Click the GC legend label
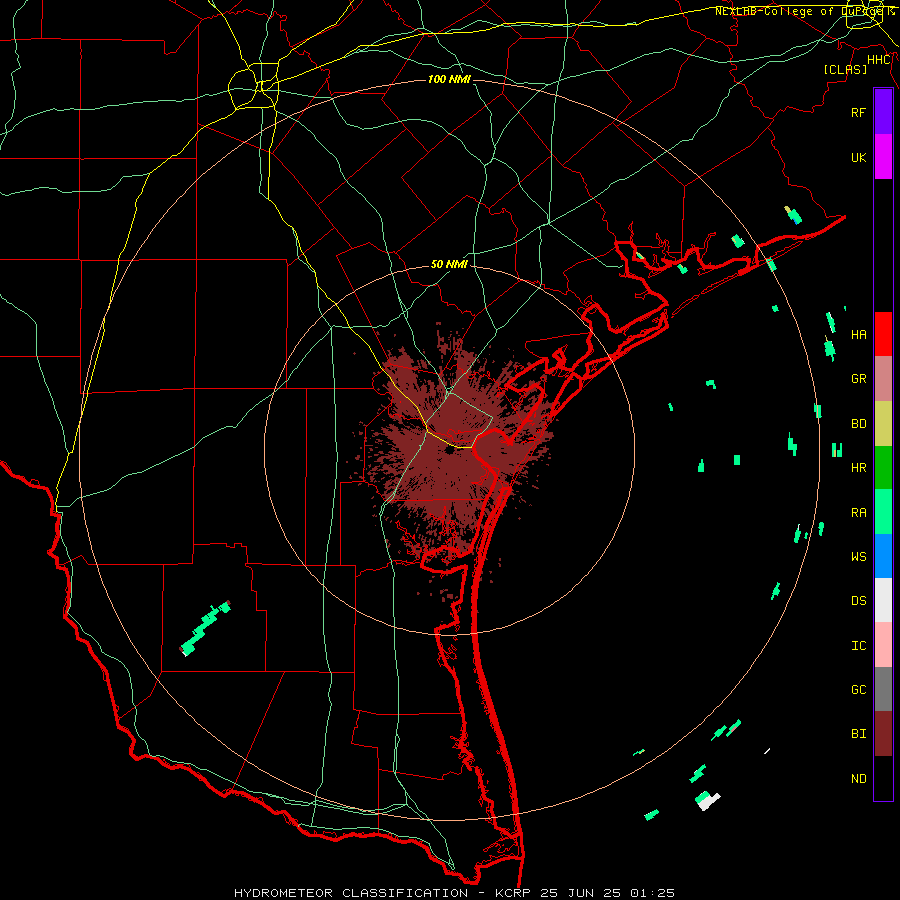The image size is (900, 900). click(x=858, y=689)
